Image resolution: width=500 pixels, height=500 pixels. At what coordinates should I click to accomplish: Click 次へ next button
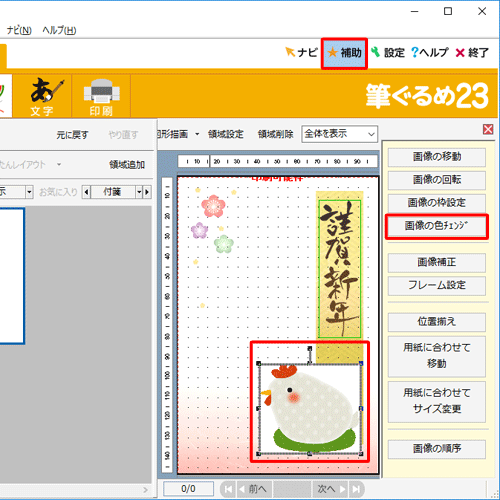[330, 489]
